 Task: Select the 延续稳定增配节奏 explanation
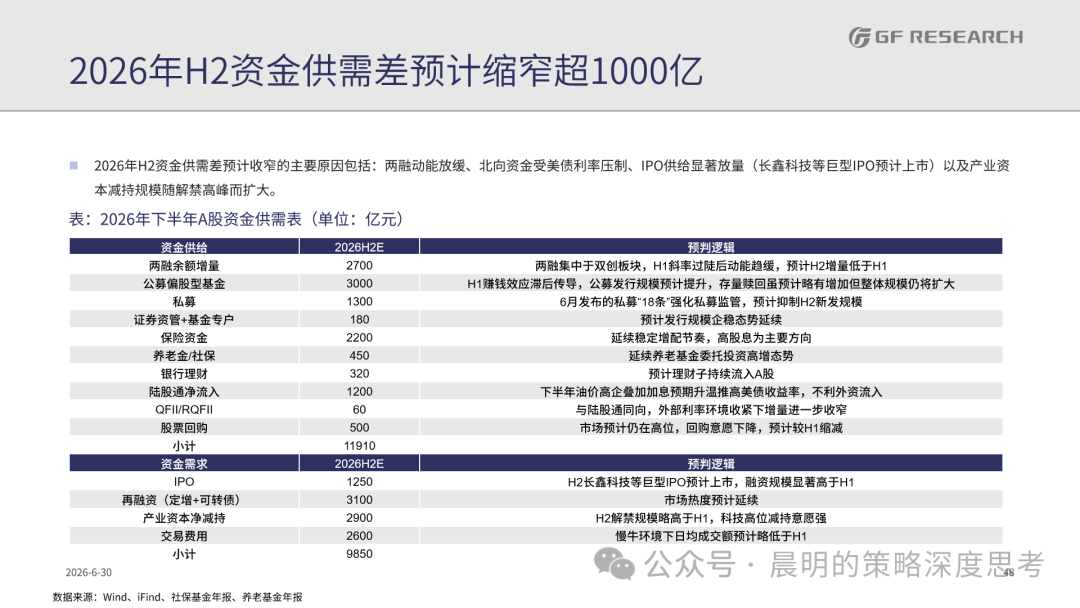[x=711, y=337]
